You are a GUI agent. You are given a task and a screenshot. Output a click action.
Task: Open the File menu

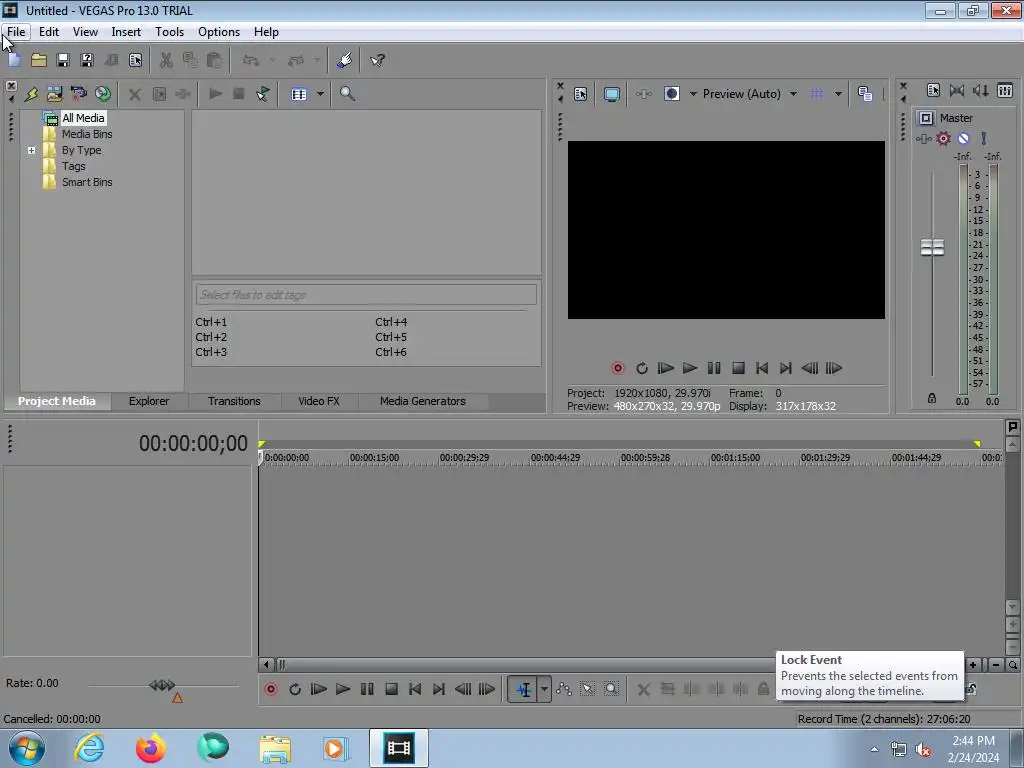click(16, 32)
